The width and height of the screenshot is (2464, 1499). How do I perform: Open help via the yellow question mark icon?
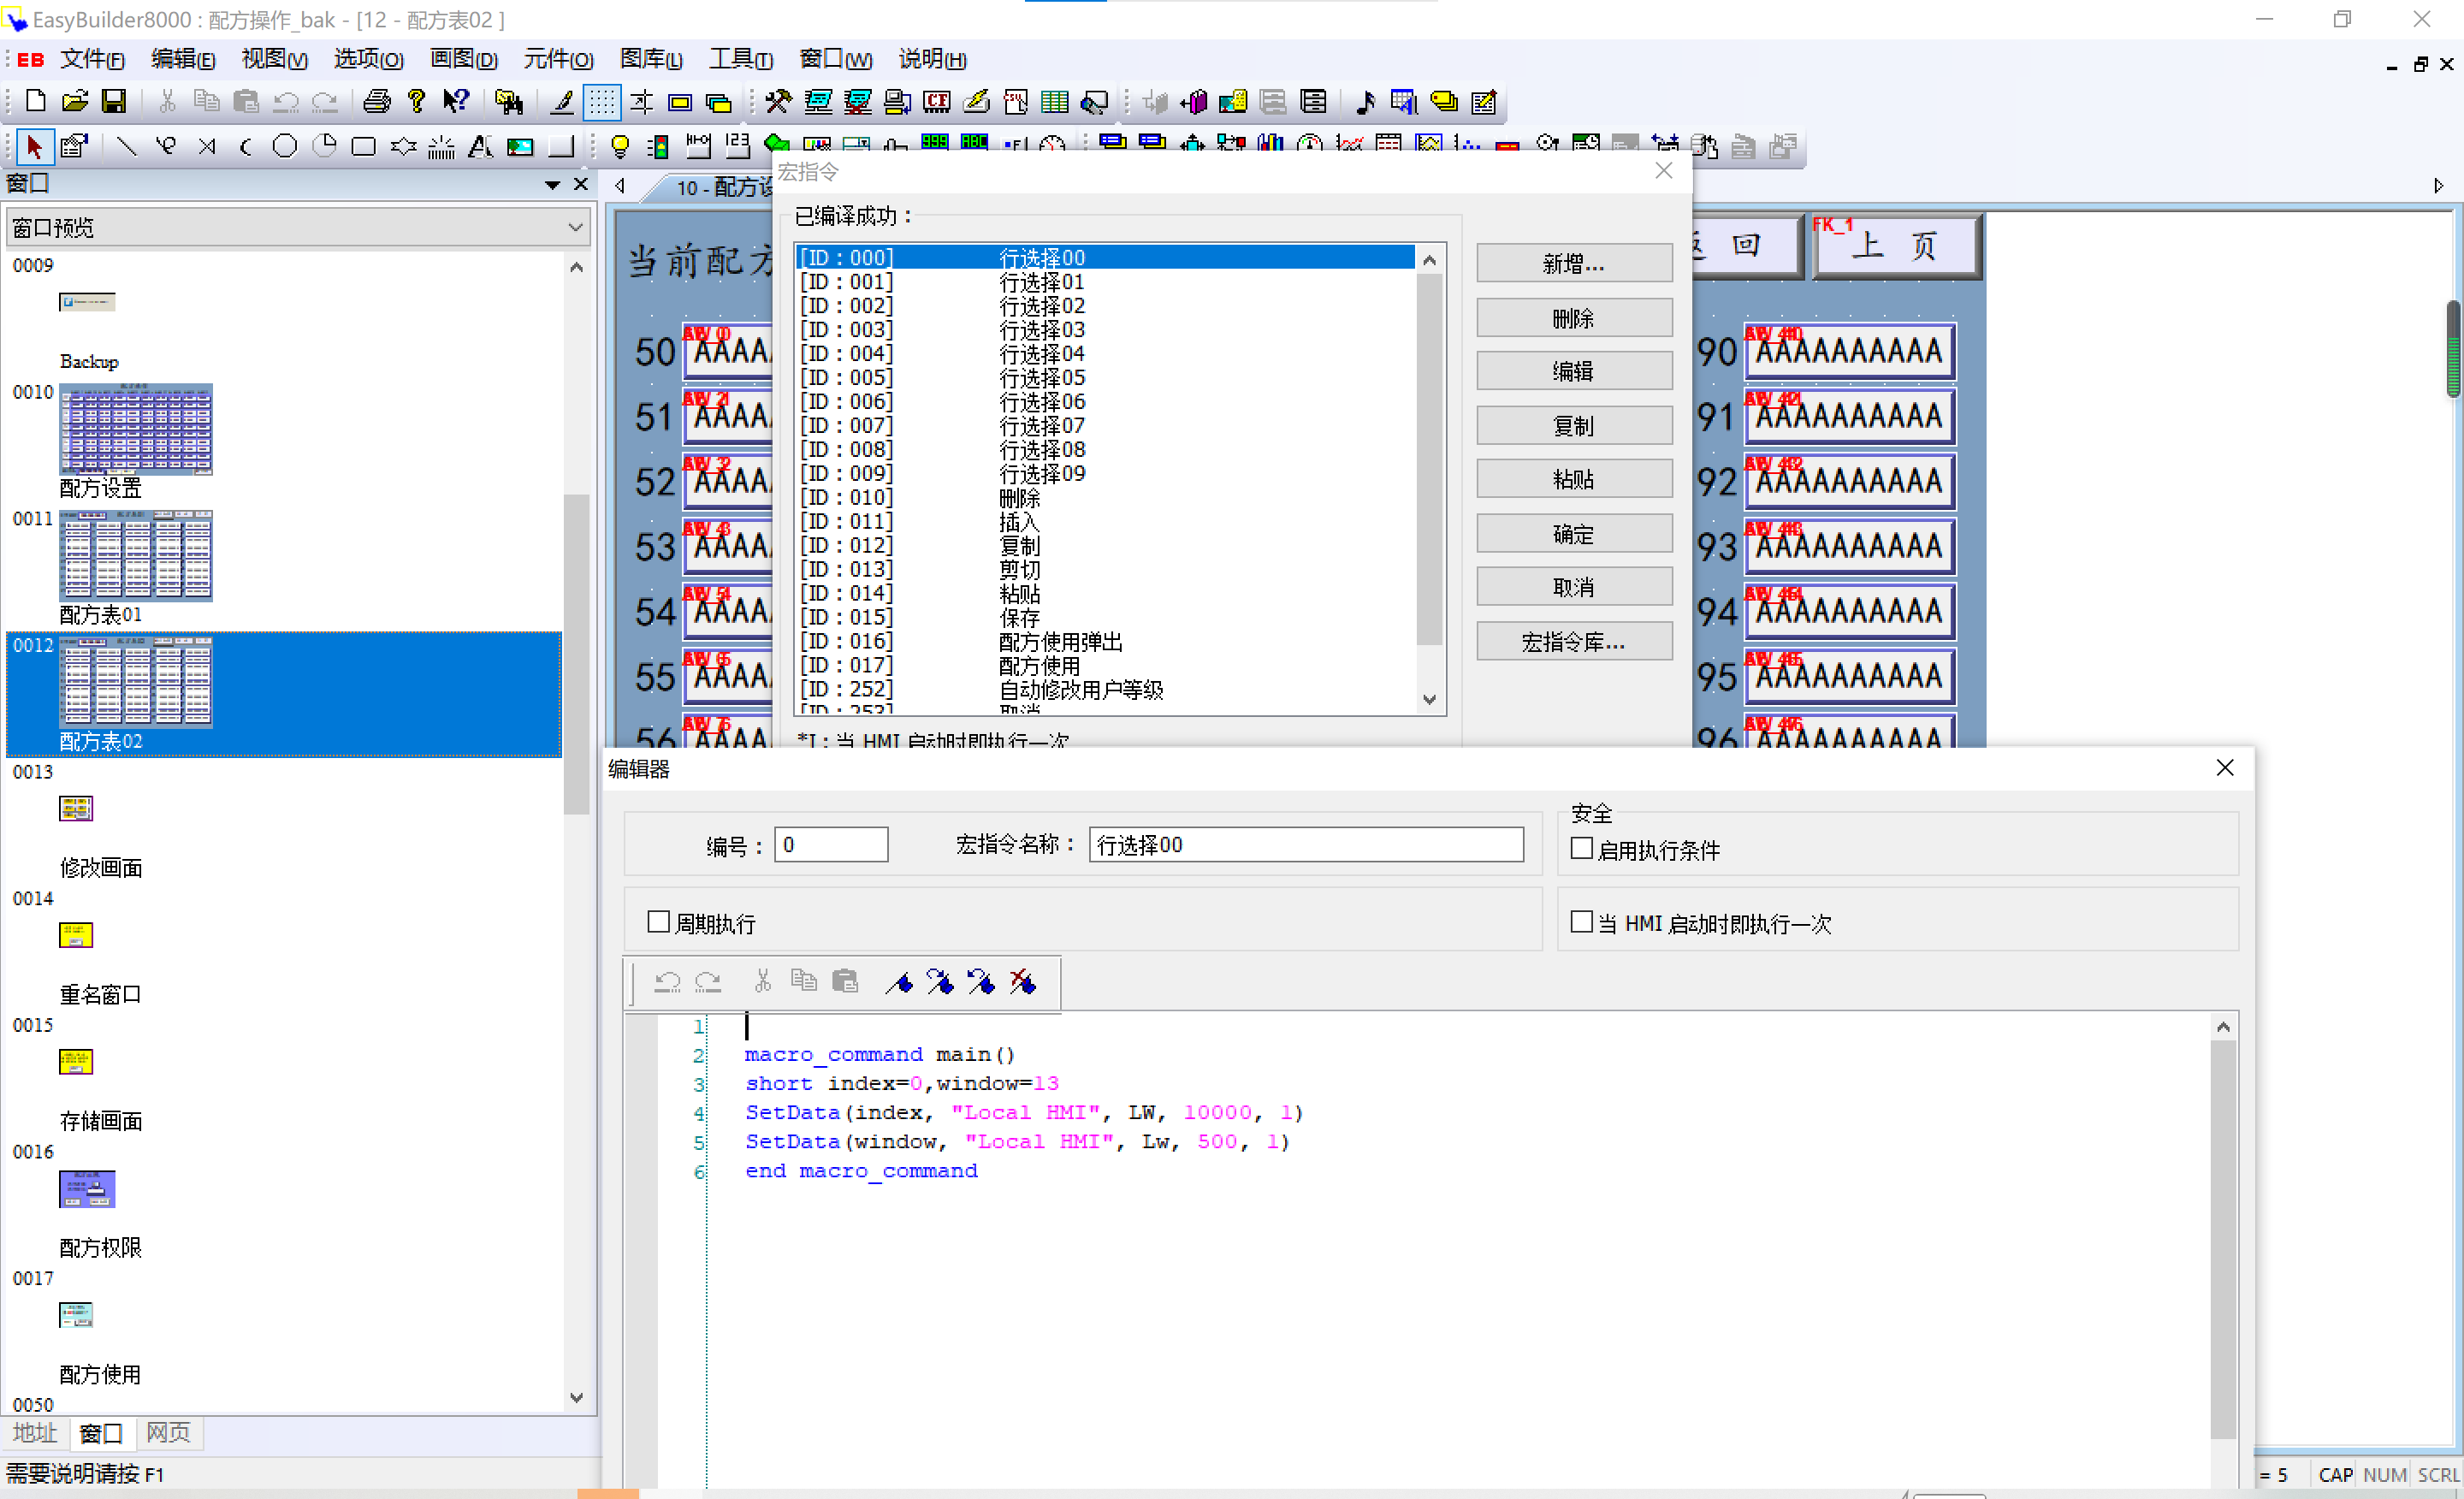[x=416, y=101]
